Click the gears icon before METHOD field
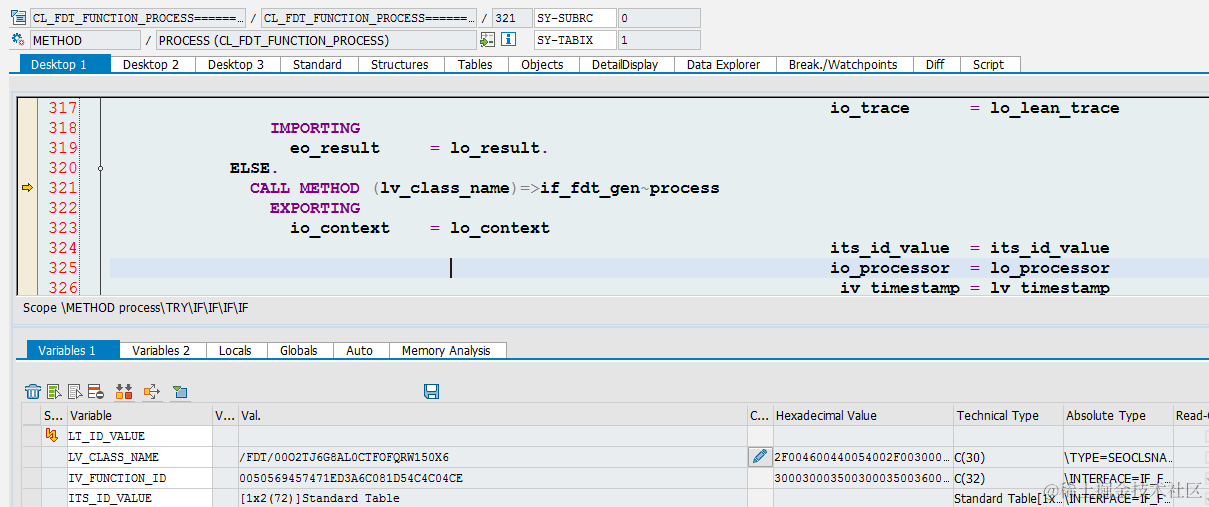 [18, 40]
